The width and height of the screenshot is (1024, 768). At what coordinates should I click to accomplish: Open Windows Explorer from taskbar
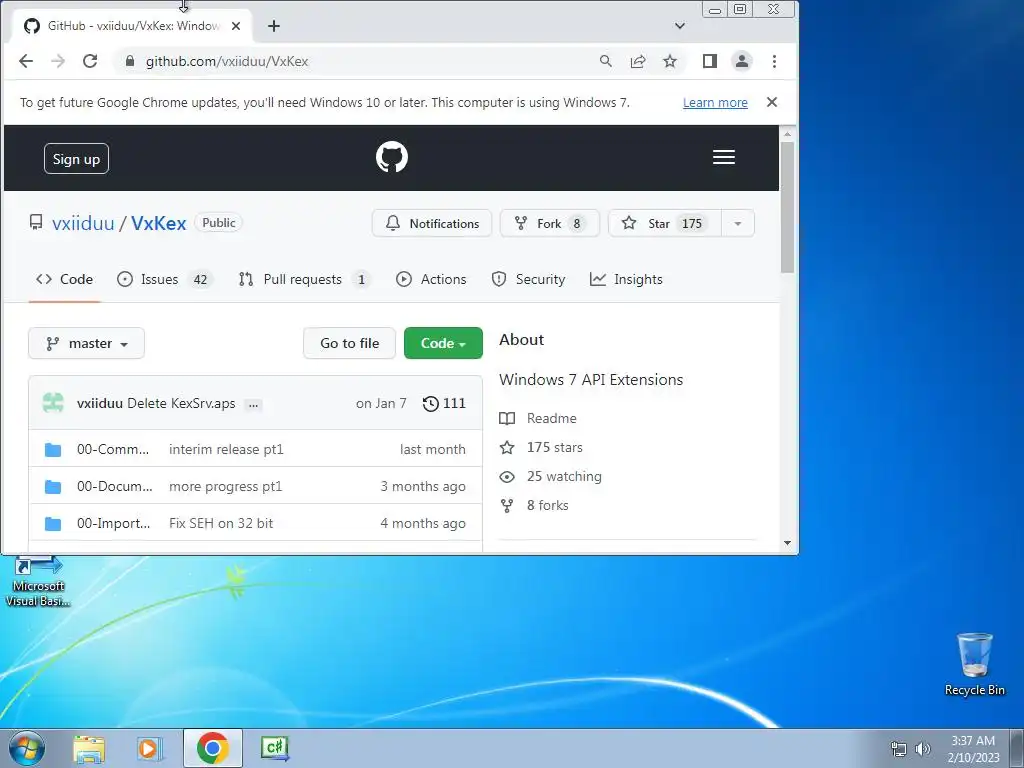point(89,748)
